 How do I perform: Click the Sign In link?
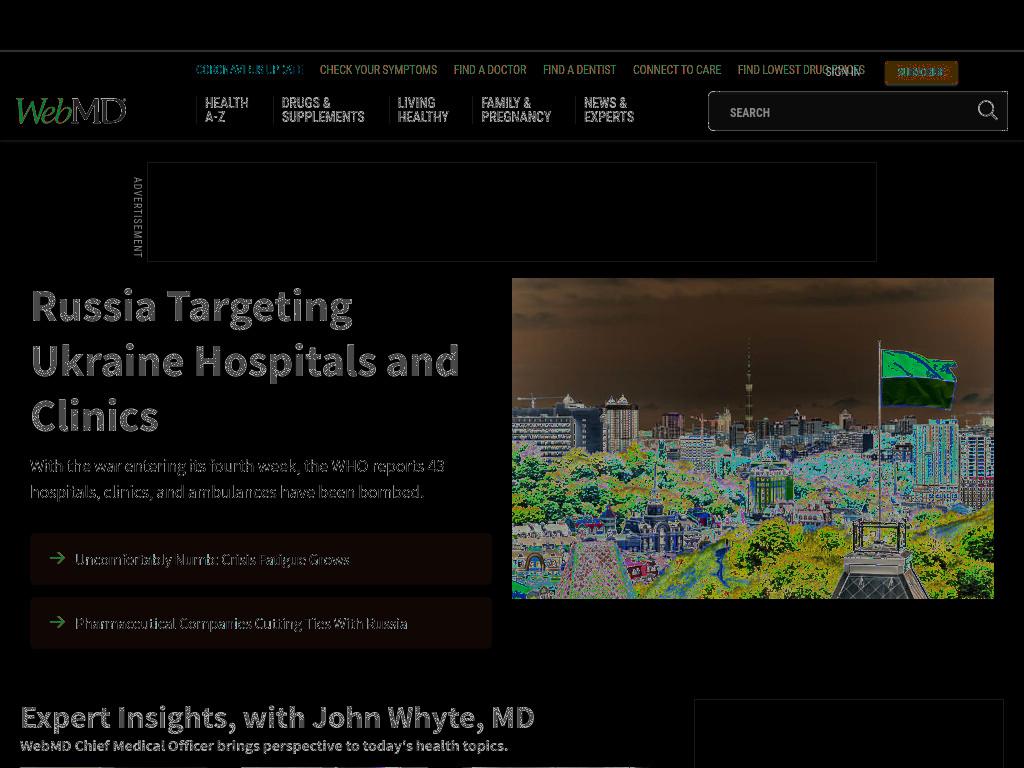[842, 72]
